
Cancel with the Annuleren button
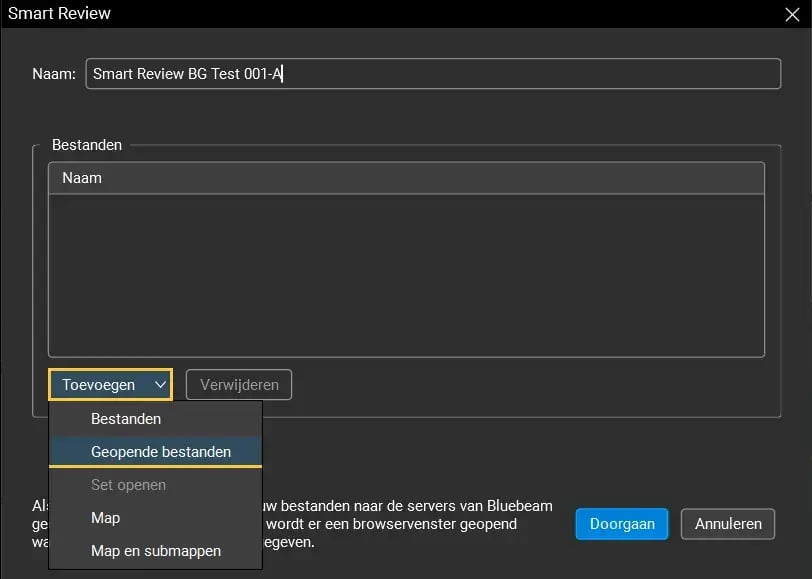click(x=728, y=524)
